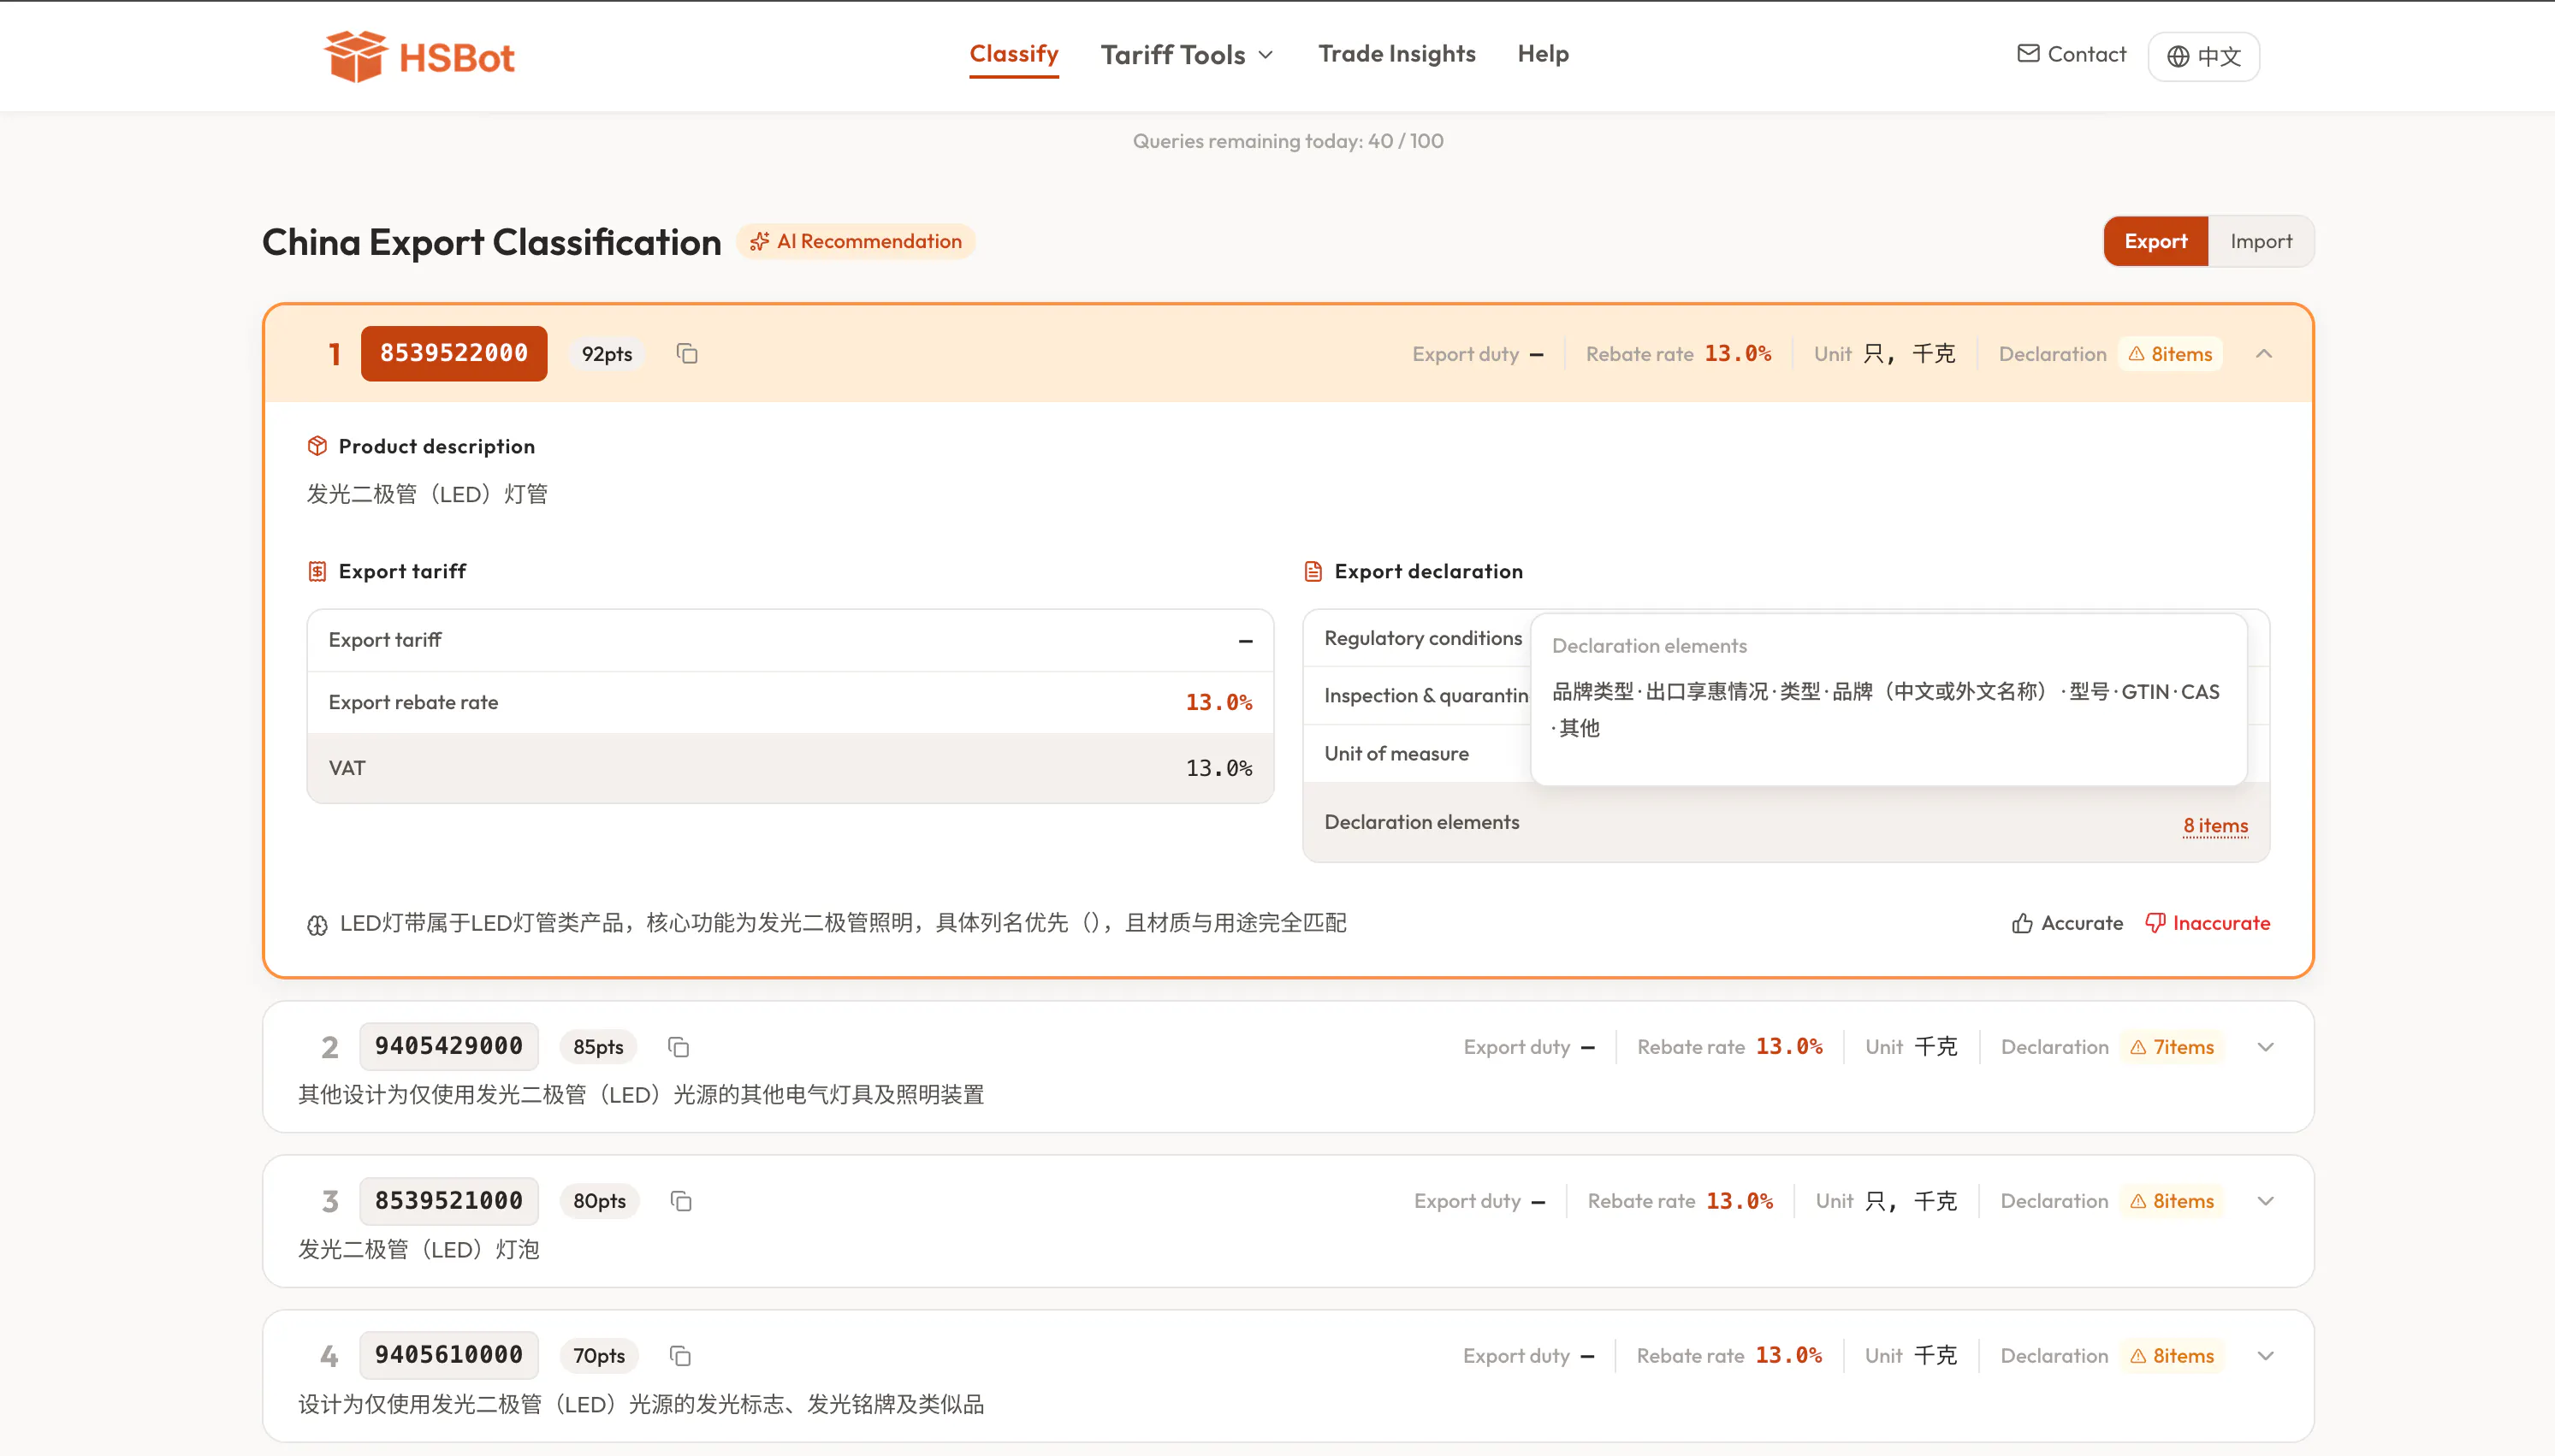Open the Classify tab
The width and height of the screenshot is (2555, 1456).
1014,54
